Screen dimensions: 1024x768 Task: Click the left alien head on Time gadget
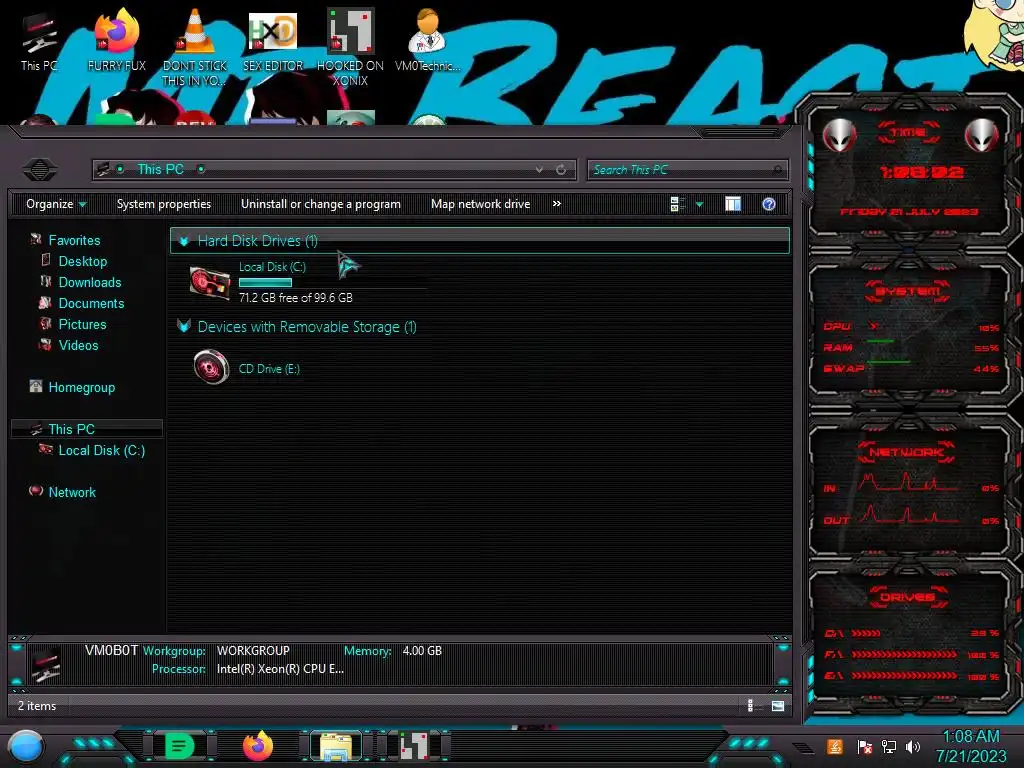click(x=838, y=135)
